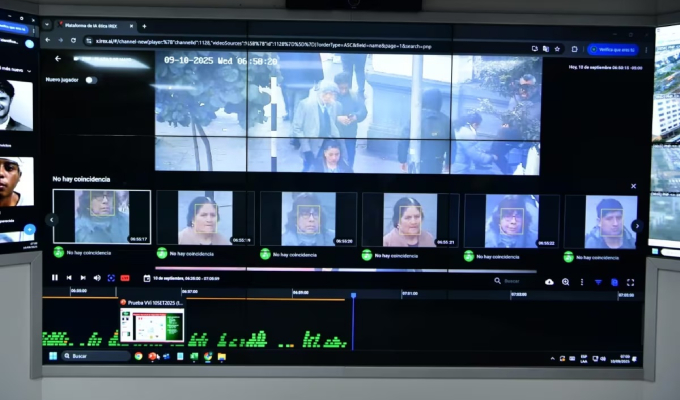
Task: Click the Buscar field in player toolbar
Action: (x=515, y=281)
